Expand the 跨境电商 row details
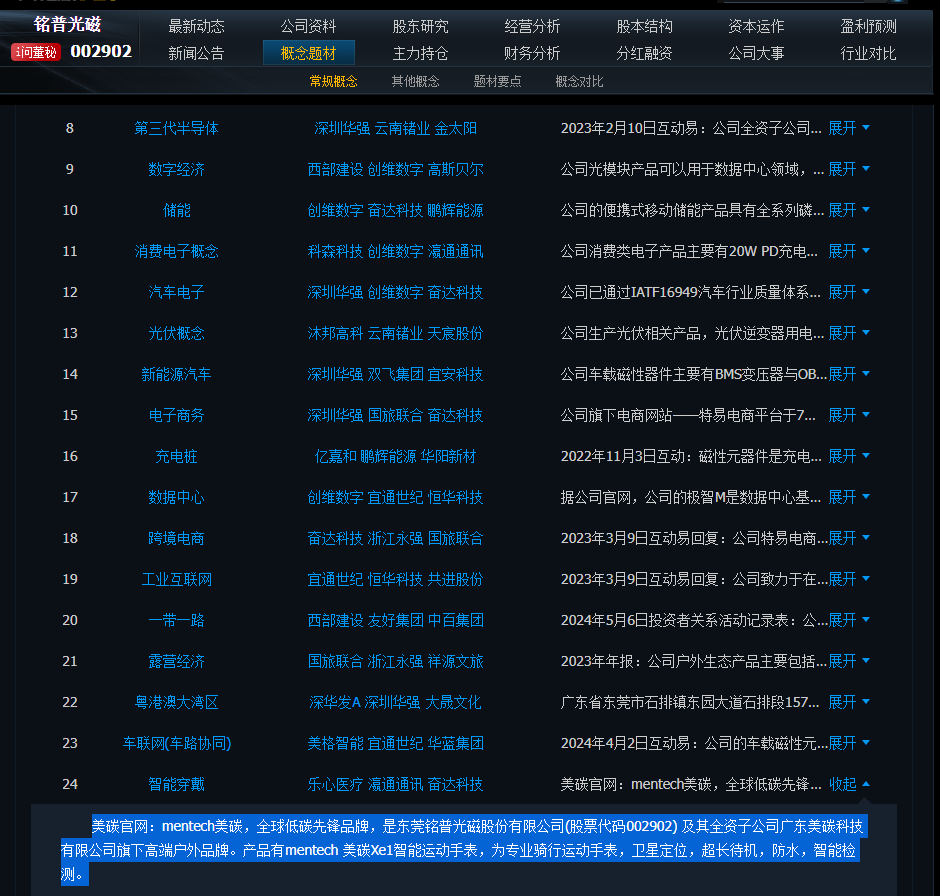This screenshot has height=896, width=940. tap(848, 538)
